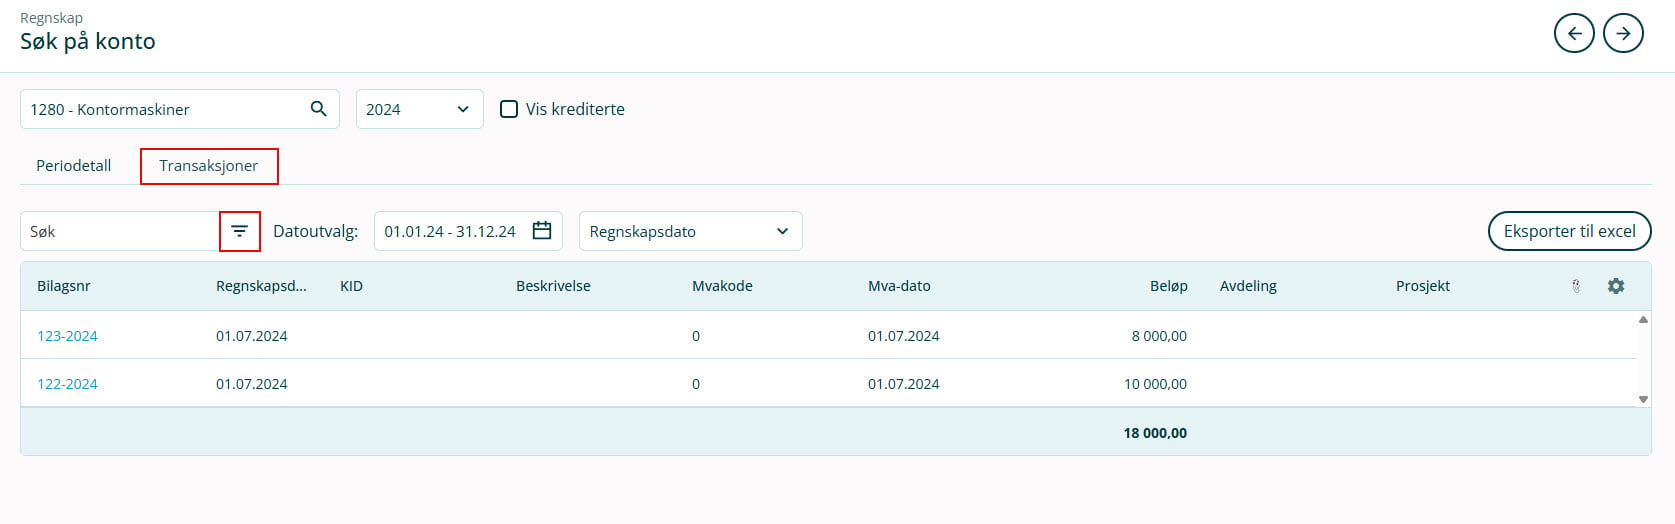Select the Transaksjoner tab
The image size is (1675, 524).
click(209, 166)
